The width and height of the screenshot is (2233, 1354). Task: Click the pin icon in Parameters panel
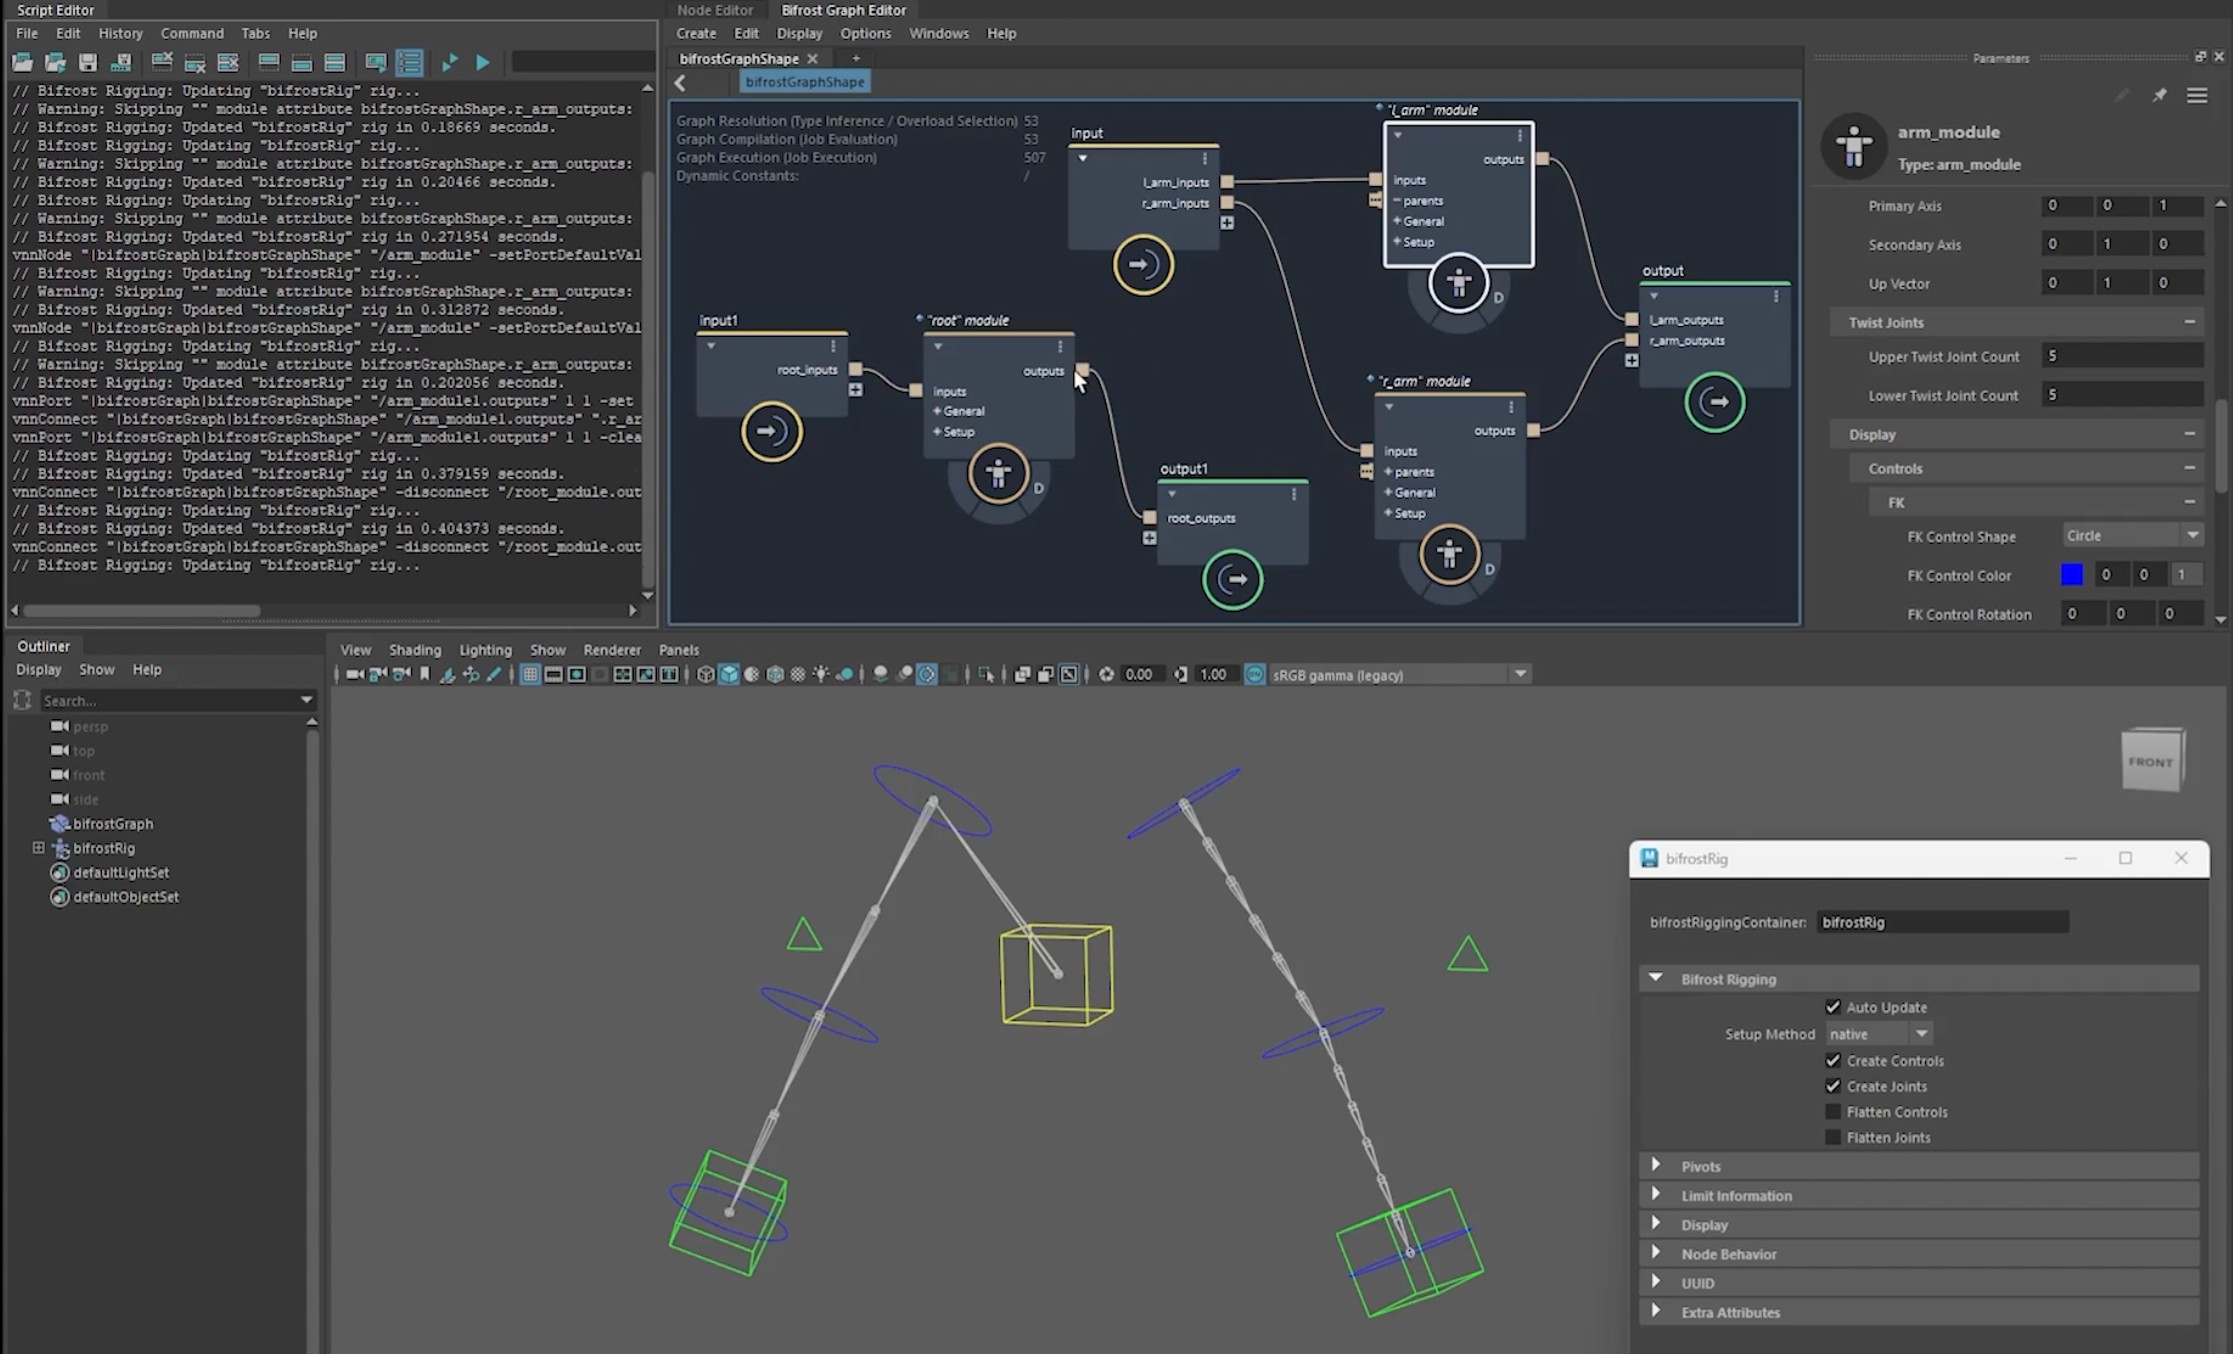point(2159,96)
